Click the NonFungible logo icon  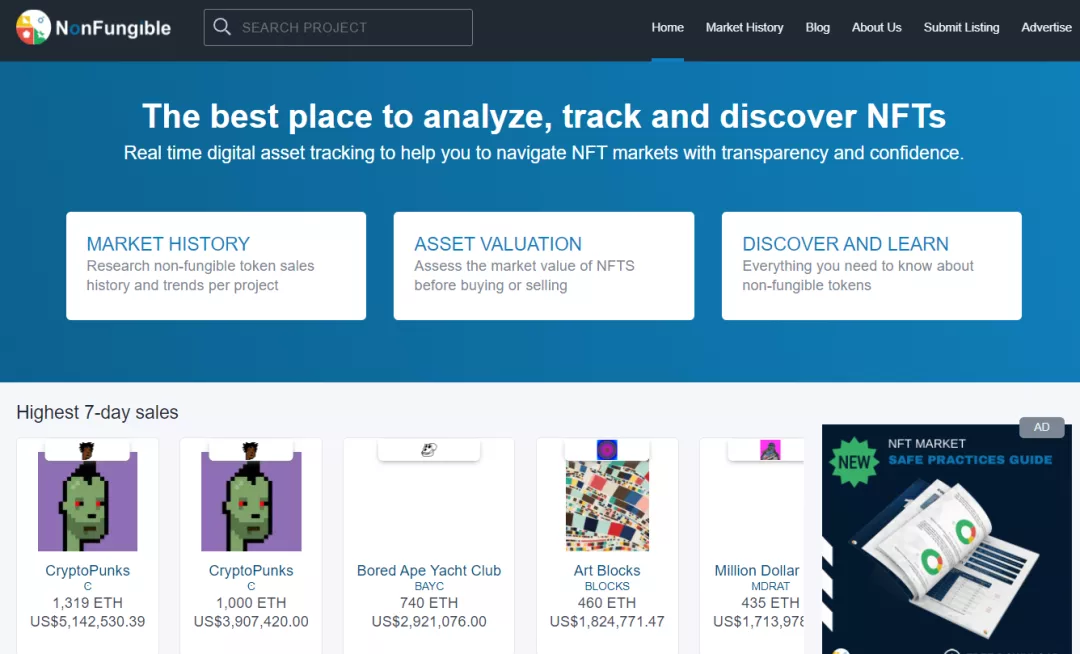(x=33, y=28)
